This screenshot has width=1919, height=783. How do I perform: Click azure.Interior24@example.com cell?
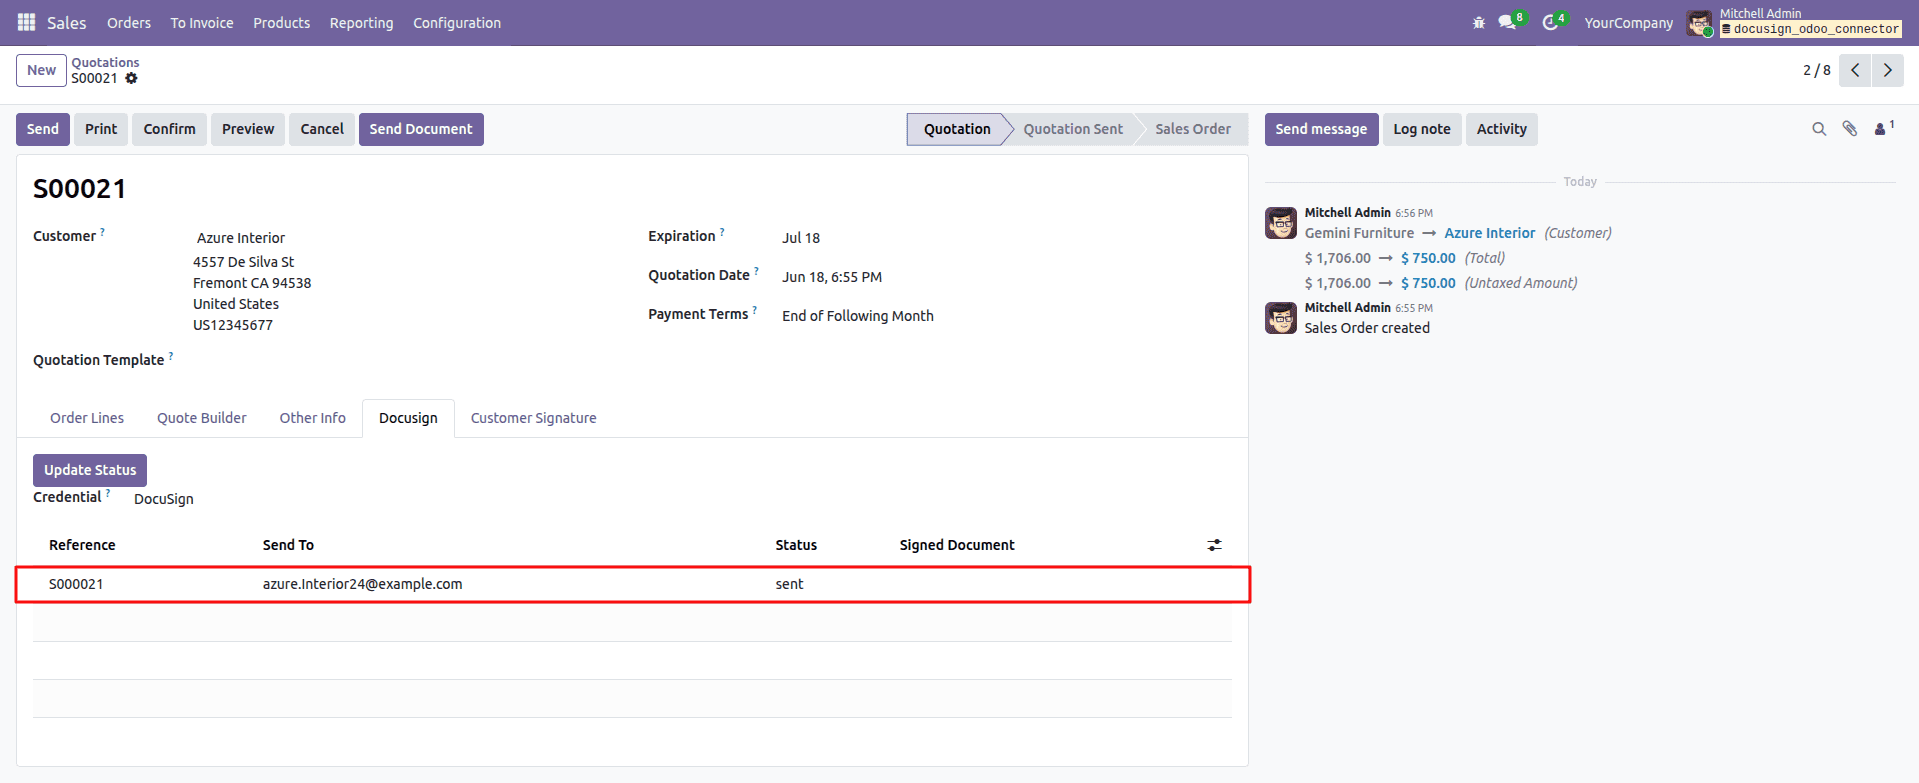[362, 584]
